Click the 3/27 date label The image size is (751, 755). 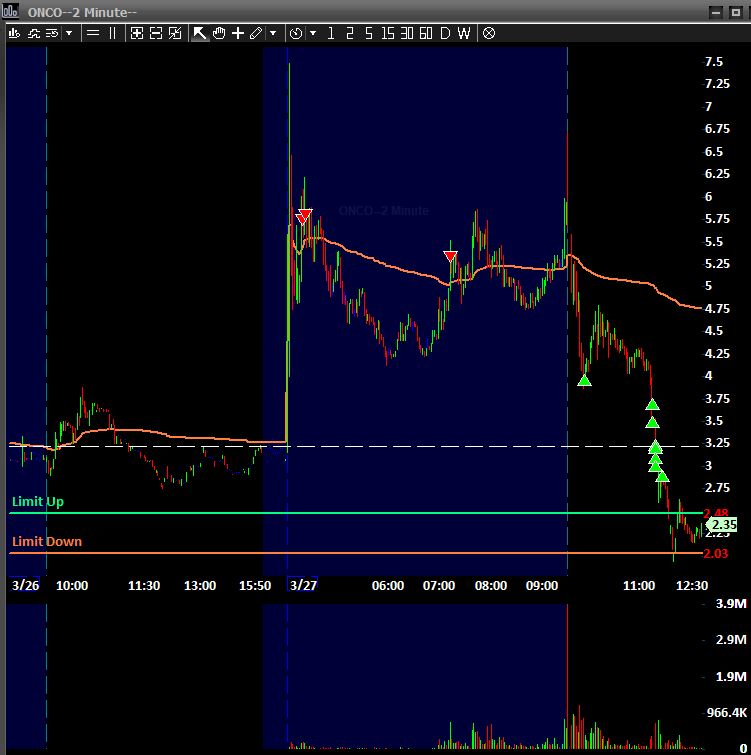click(303, 585)
